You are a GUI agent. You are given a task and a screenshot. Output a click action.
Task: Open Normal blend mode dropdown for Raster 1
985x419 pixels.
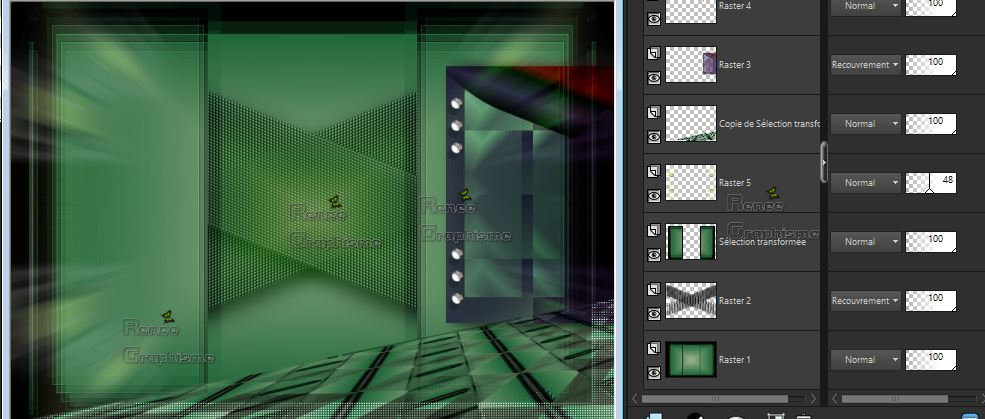[866, 360]
